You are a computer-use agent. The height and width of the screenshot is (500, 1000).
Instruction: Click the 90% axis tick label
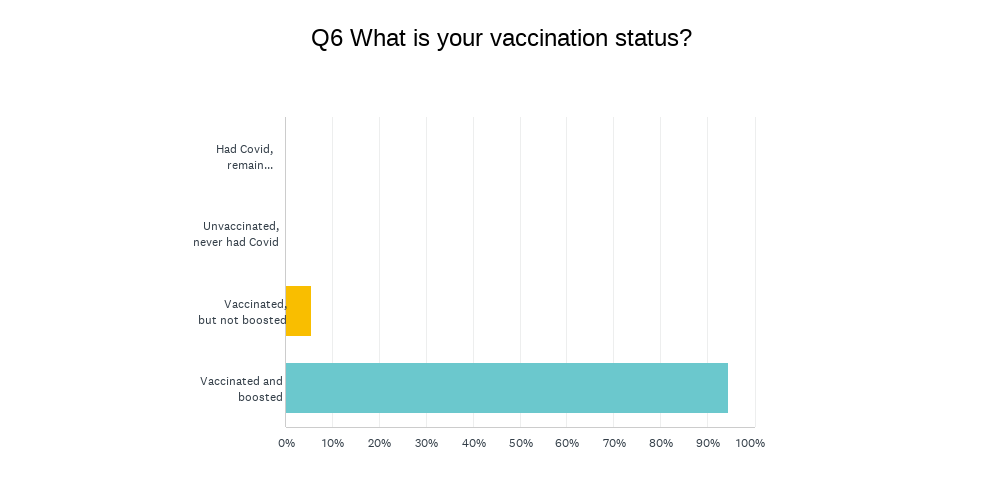click(708, 443)
